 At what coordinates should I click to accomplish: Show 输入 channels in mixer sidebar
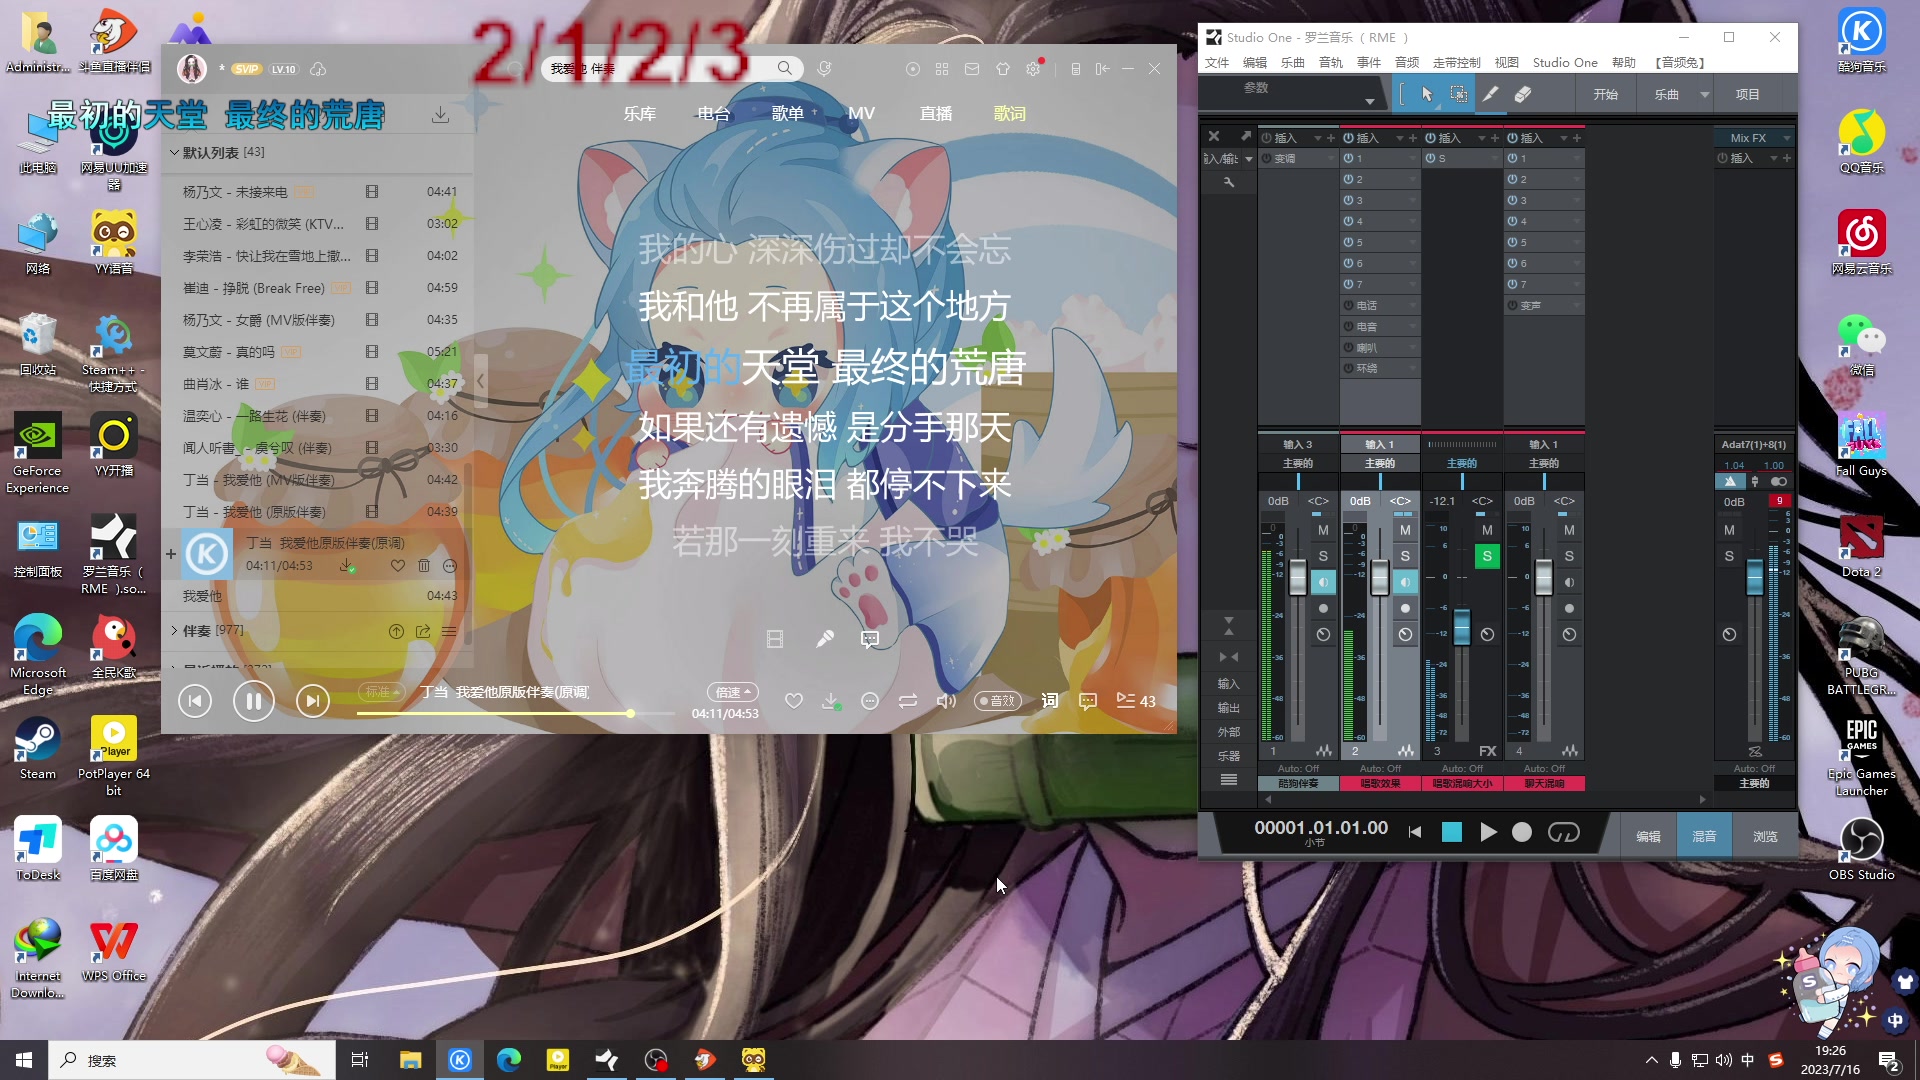coord(1229,684)
